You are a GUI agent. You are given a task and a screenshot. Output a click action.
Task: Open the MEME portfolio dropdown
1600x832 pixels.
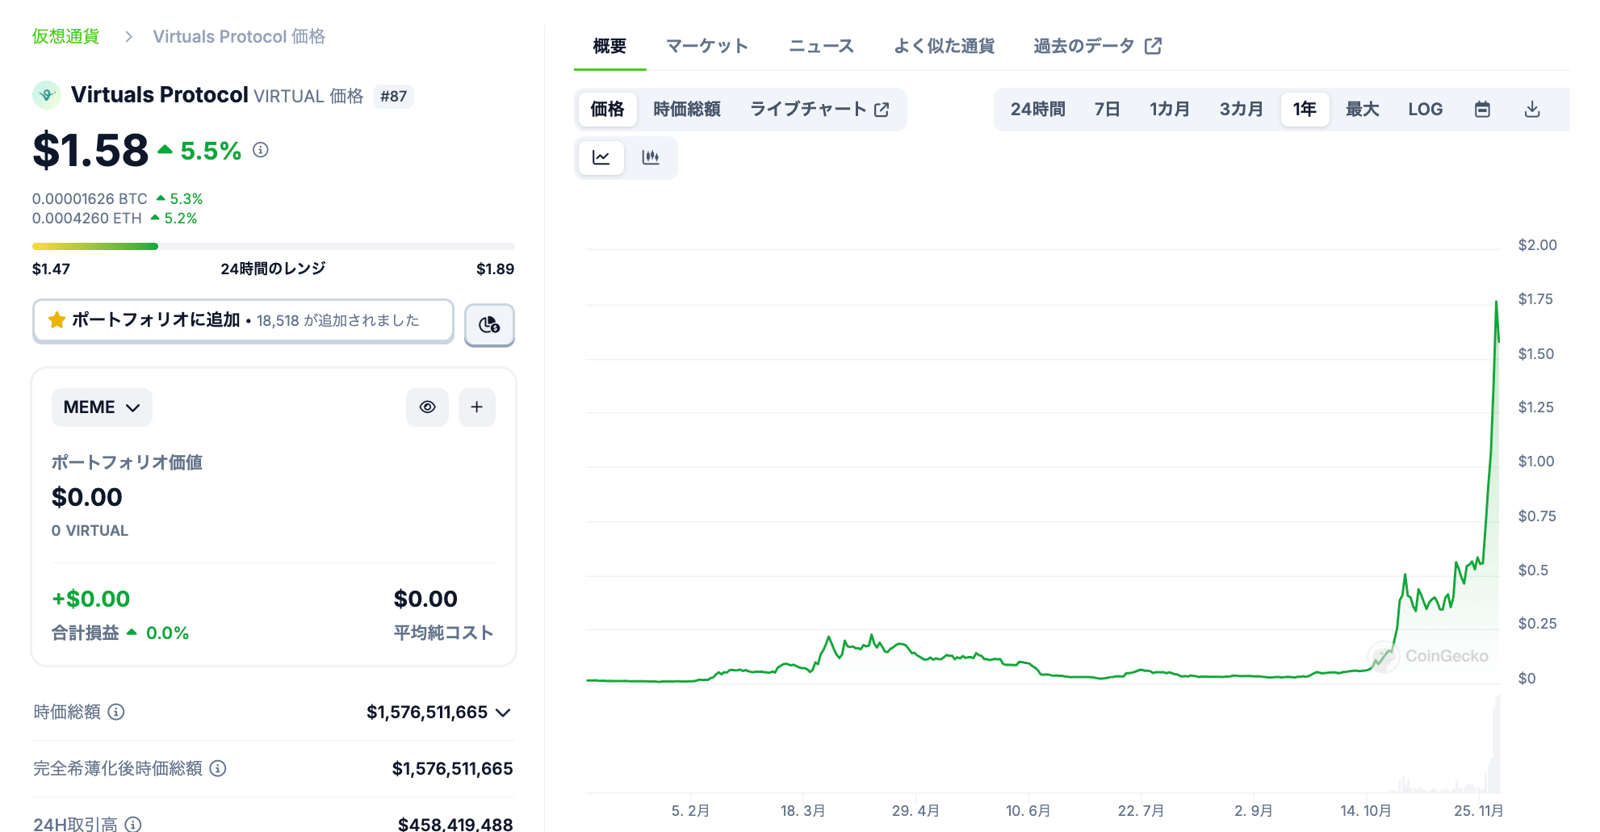[x=101, y=407]
